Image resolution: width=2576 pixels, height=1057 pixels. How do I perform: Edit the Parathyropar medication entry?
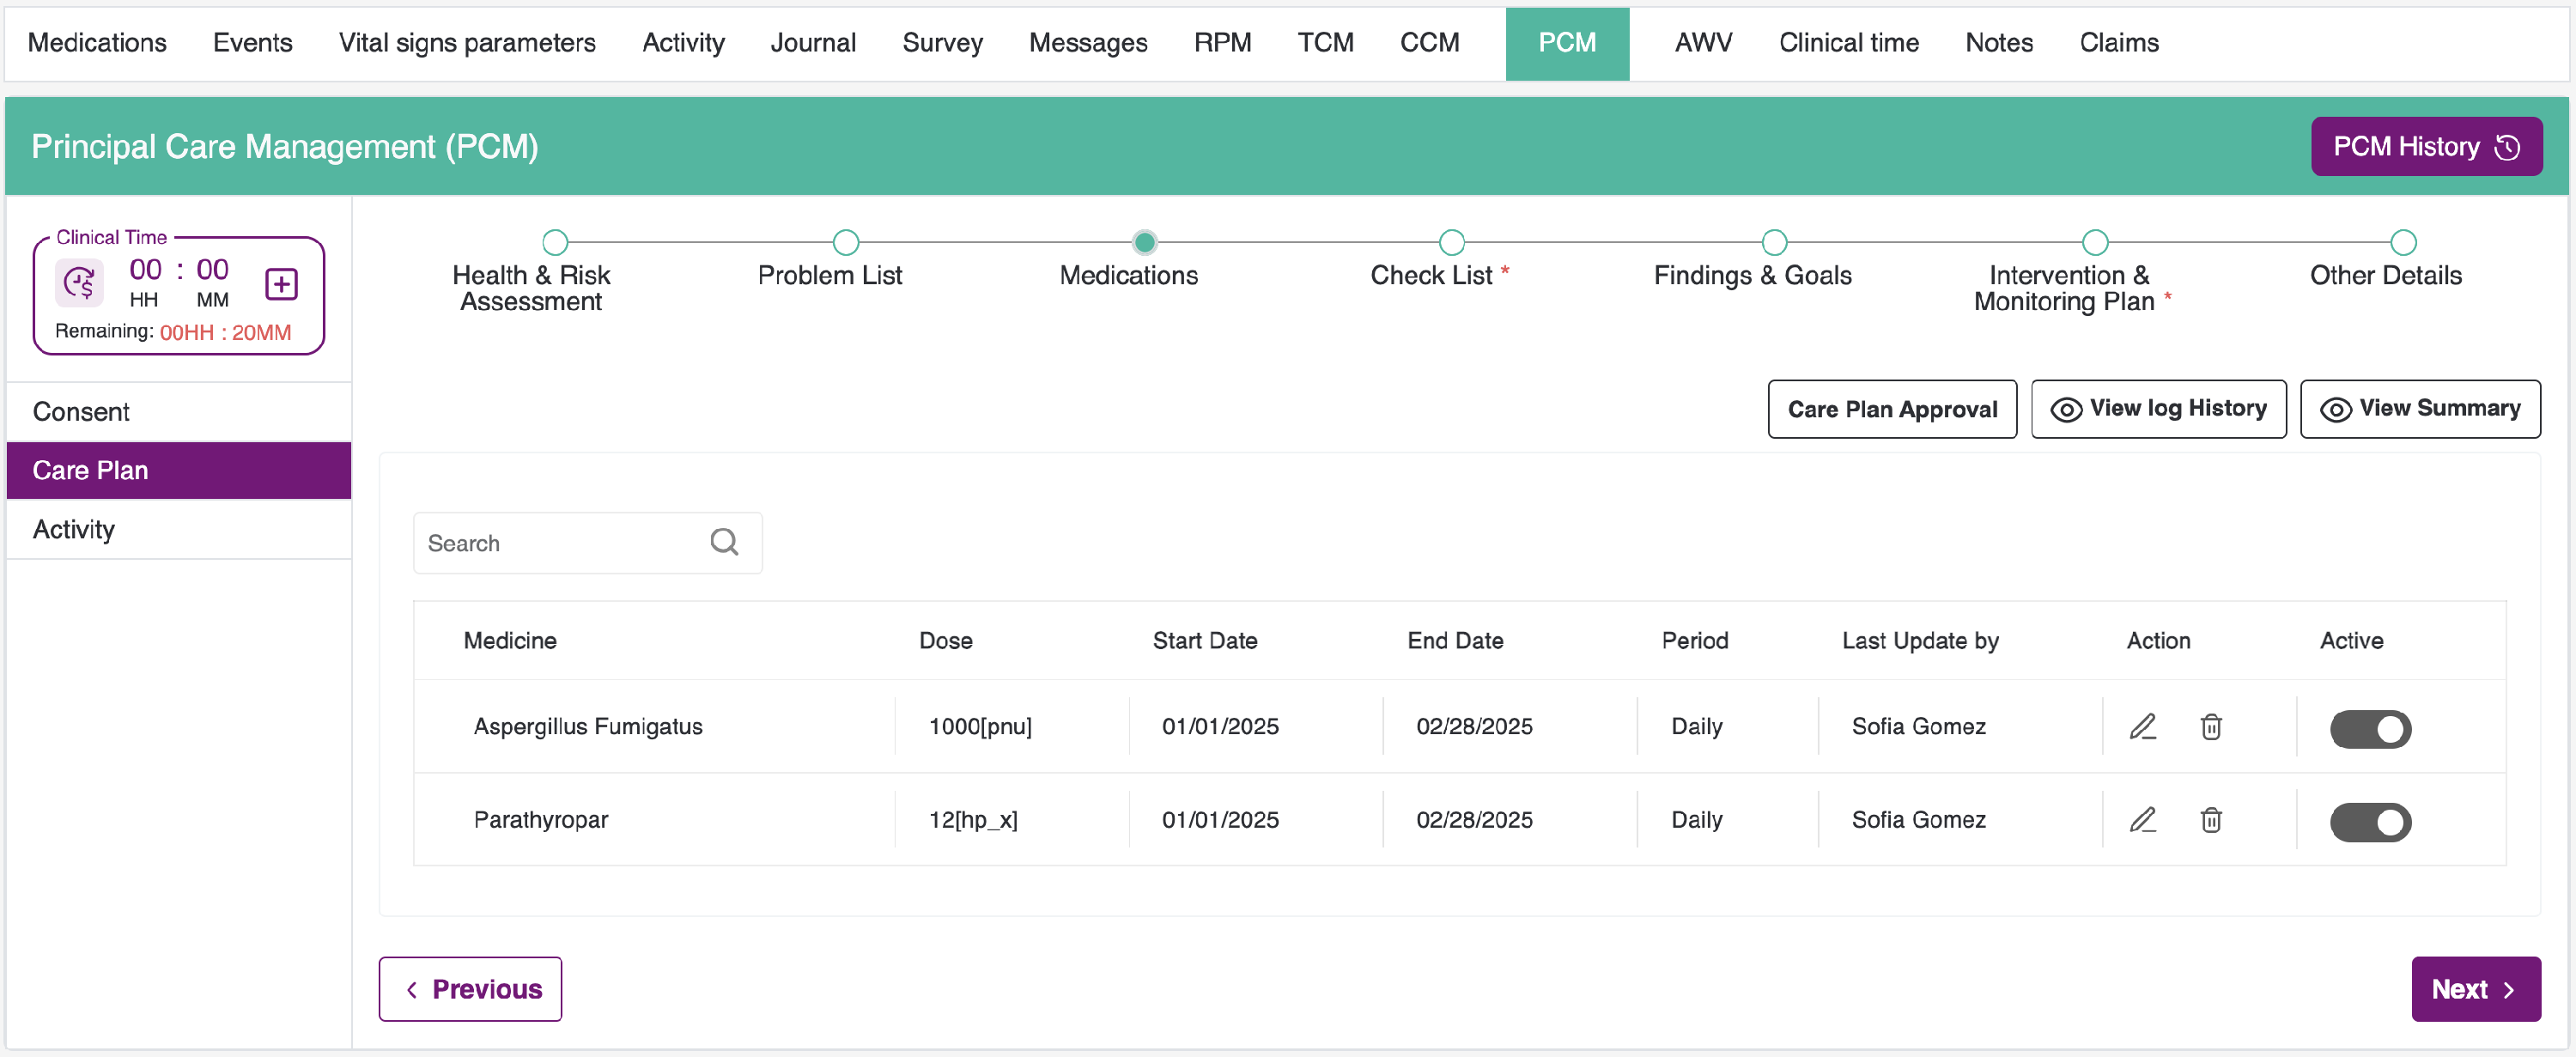point(2142,820)
